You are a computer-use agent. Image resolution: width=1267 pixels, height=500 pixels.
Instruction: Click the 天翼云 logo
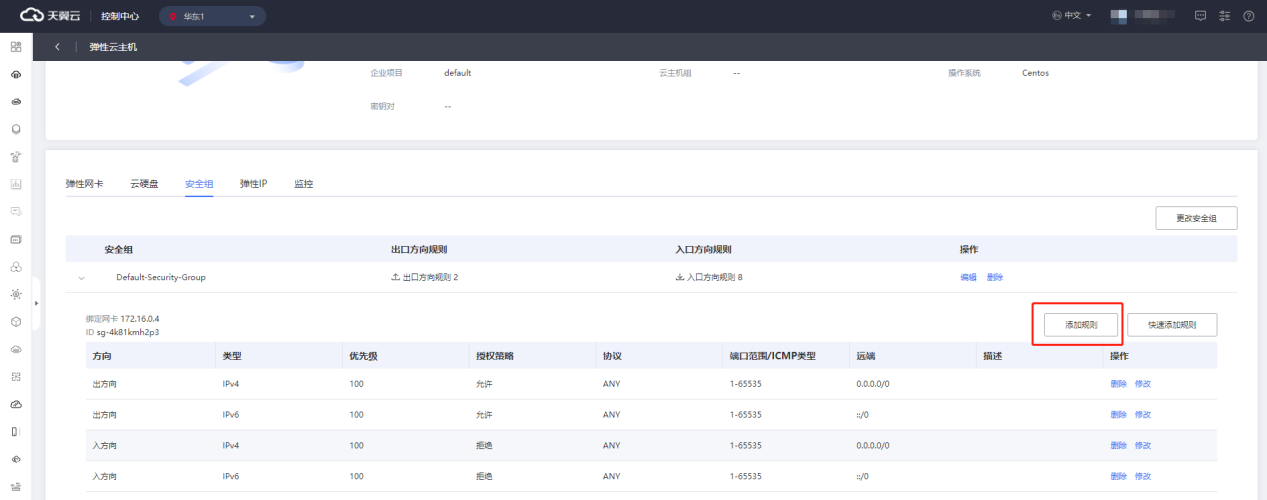(x=50, y=16)
